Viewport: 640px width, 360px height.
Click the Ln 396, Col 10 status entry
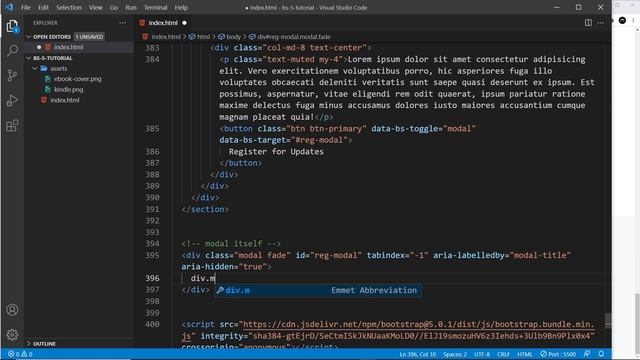point(418,354)
